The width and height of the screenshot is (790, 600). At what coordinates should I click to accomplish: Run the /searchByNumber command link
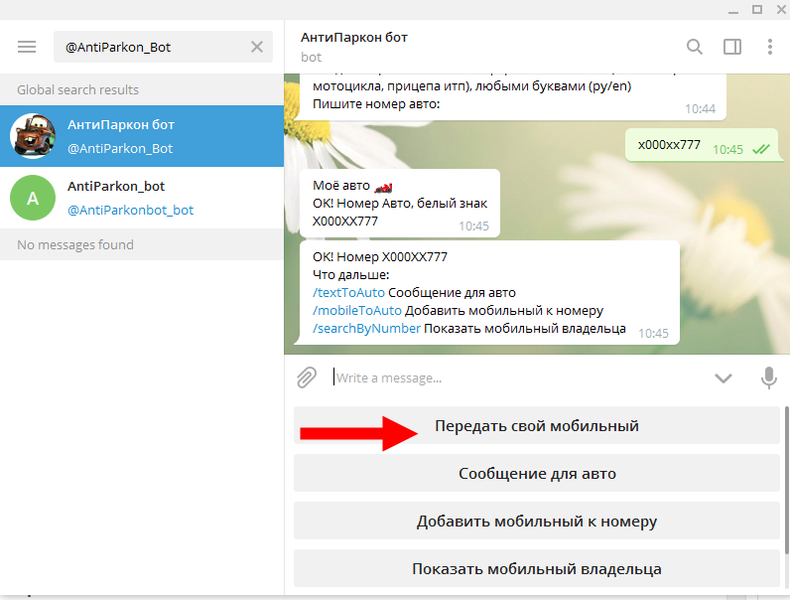tap(366, 328)
